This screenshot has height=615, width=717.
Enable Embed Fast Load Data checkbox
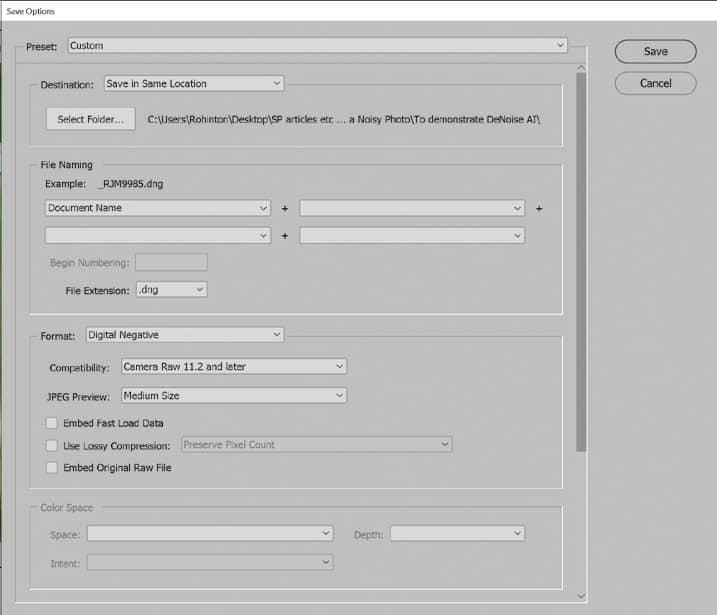coord(52,423)
